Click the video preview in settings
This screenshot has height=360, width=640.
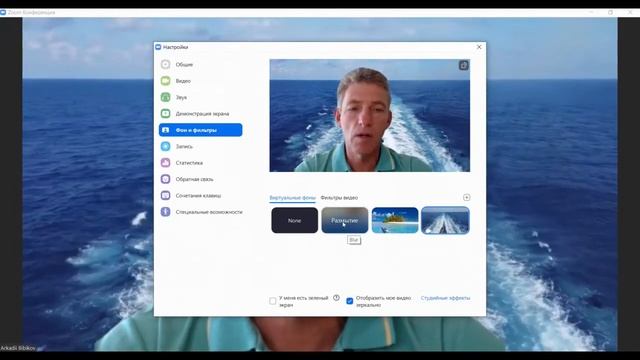coord(369,116)
